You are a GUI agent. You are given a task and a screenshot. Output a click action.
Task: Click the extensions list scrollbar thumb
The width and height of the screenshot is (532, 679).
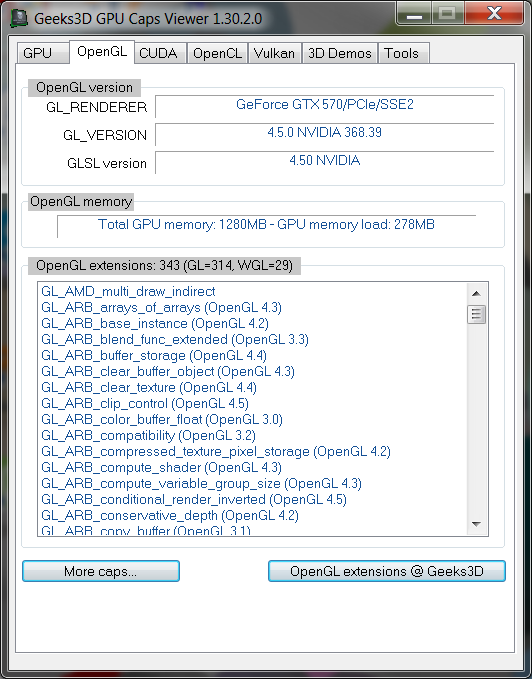(x=477, y=314)
